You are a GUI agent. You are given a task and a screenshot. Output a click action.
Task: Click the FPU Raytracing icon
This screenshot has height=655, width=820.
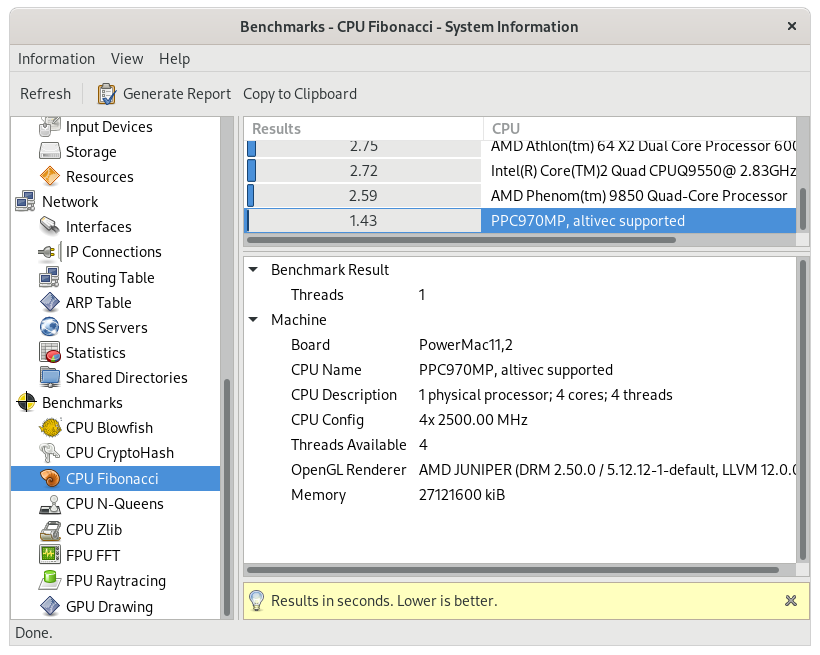click(x=50, y=580)
